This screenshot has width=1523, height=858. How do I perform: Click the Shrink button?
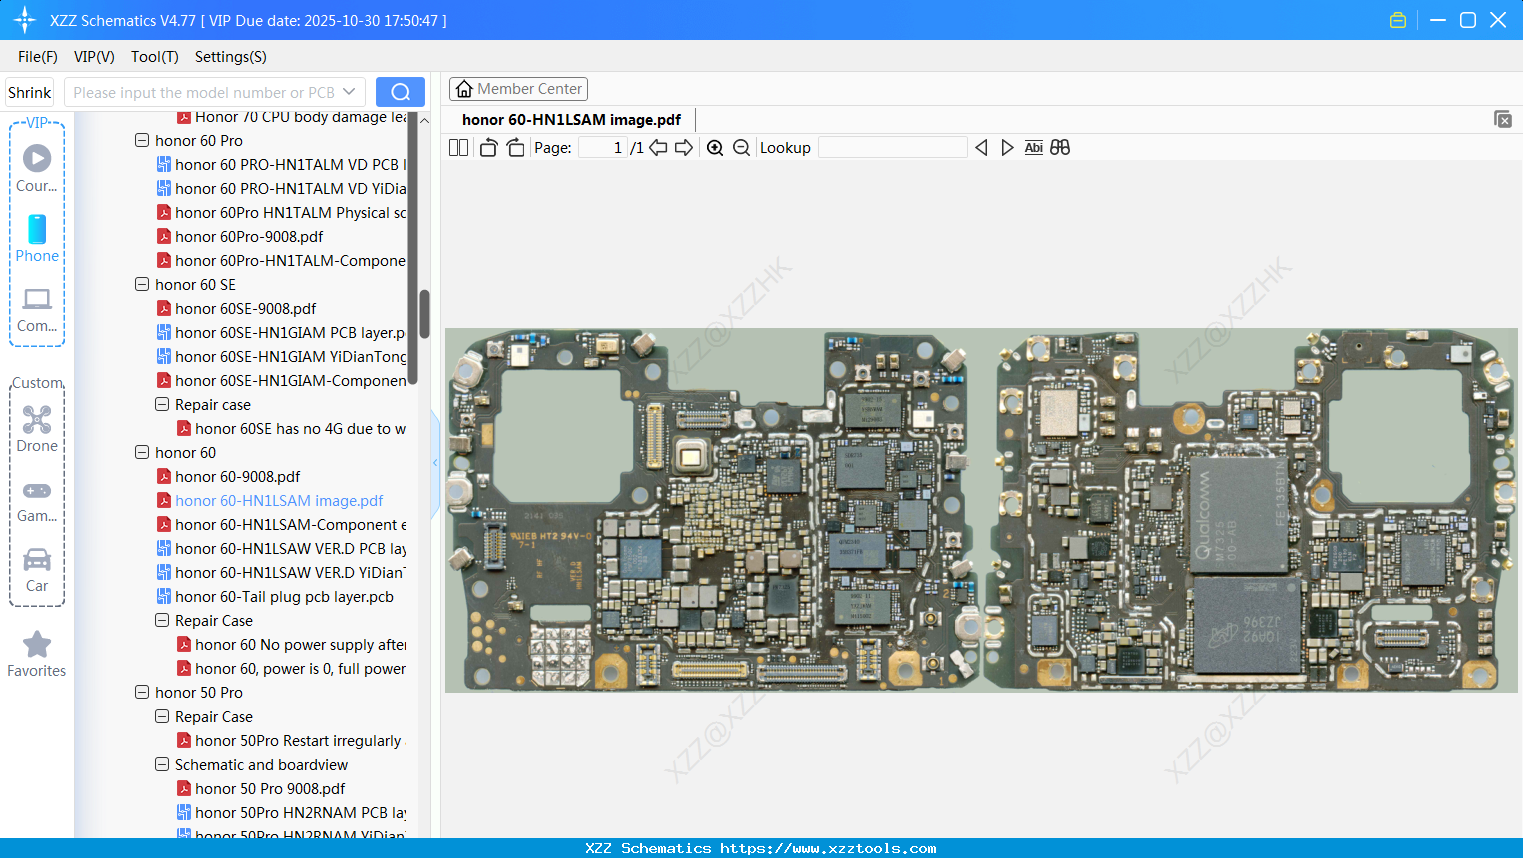click(x=30, y=92)
